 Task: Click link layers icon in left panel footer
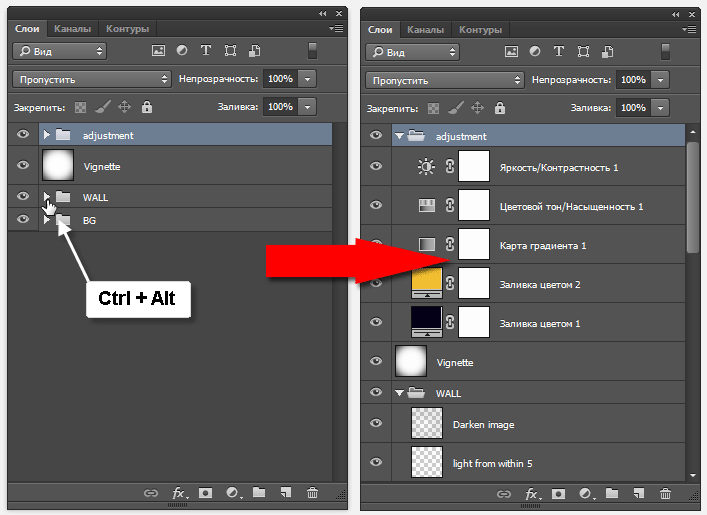[x=151, y=493]
